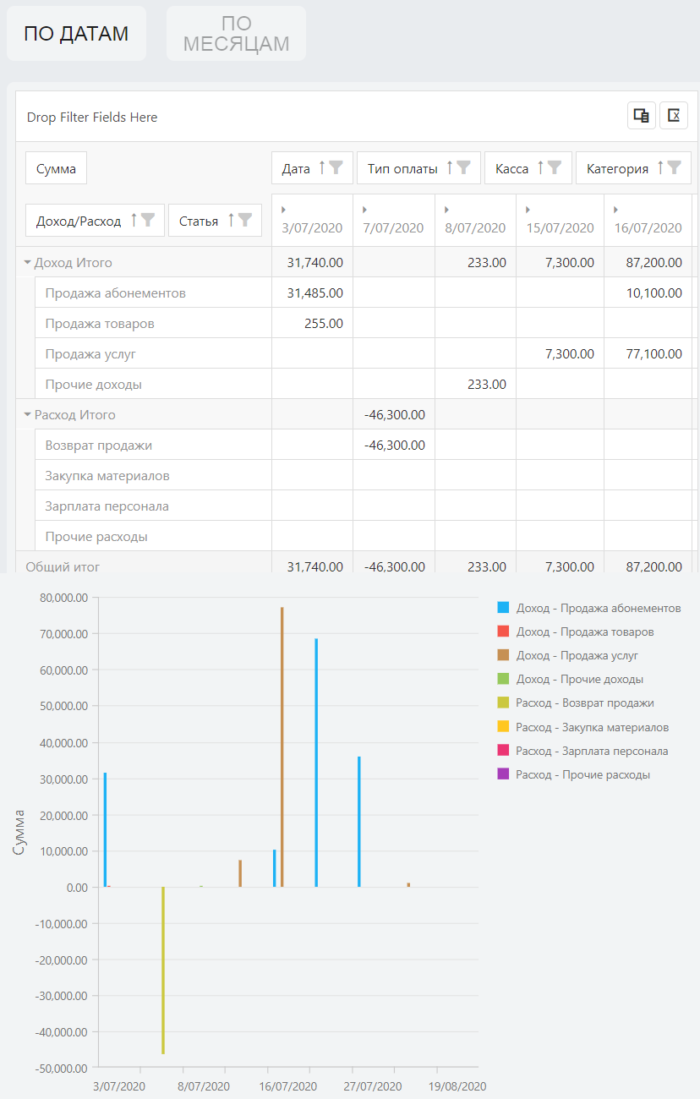Open the Тип оплаты filter funnel
700x1099 pixels.
point(463,168)
